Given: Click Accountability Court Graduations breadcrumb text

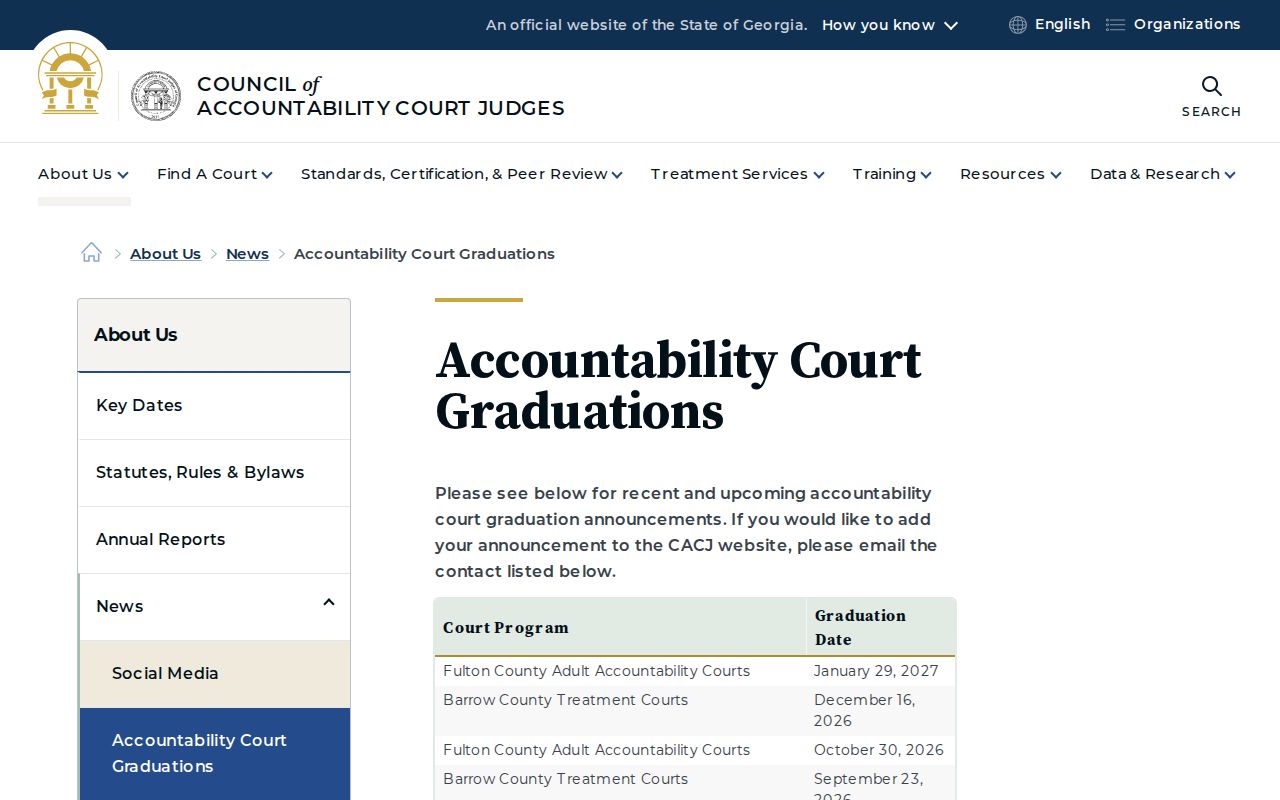Looking at the screenshot, I should [x=424, y=254].
